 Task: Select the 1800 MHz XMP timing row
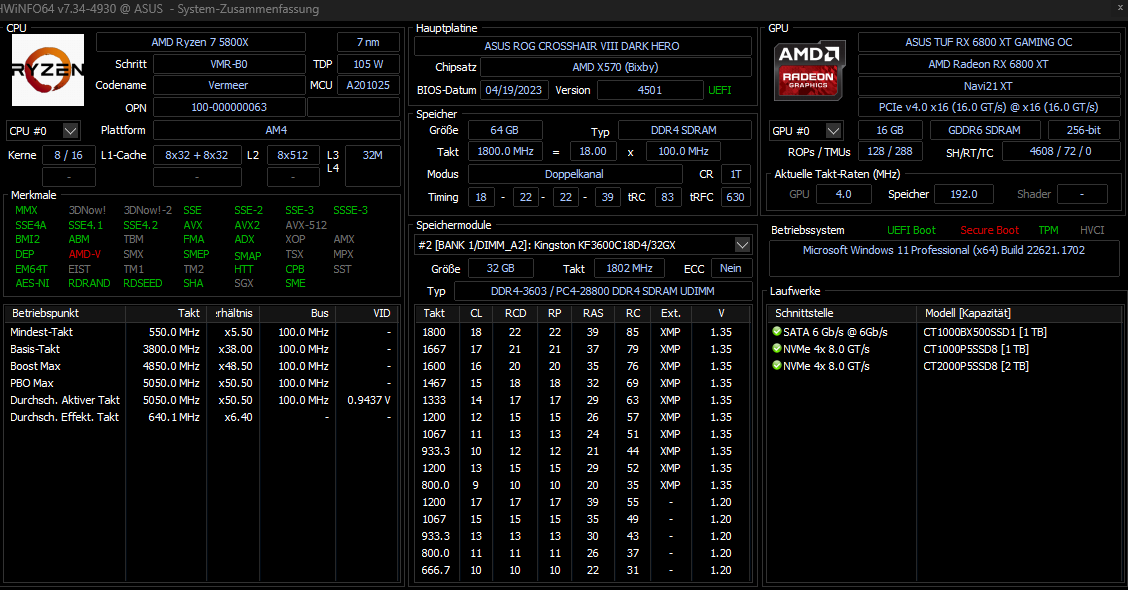[583, 332]
